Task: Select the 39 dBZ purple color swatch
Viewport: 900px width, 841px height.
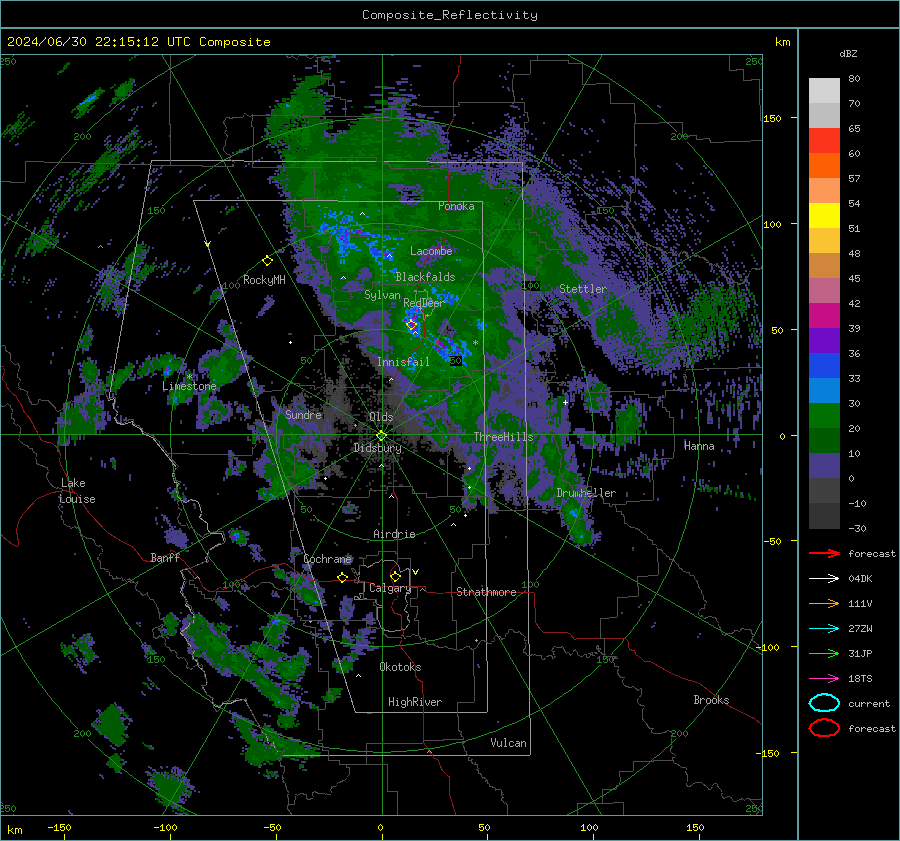Action: (x=824, y=340)
